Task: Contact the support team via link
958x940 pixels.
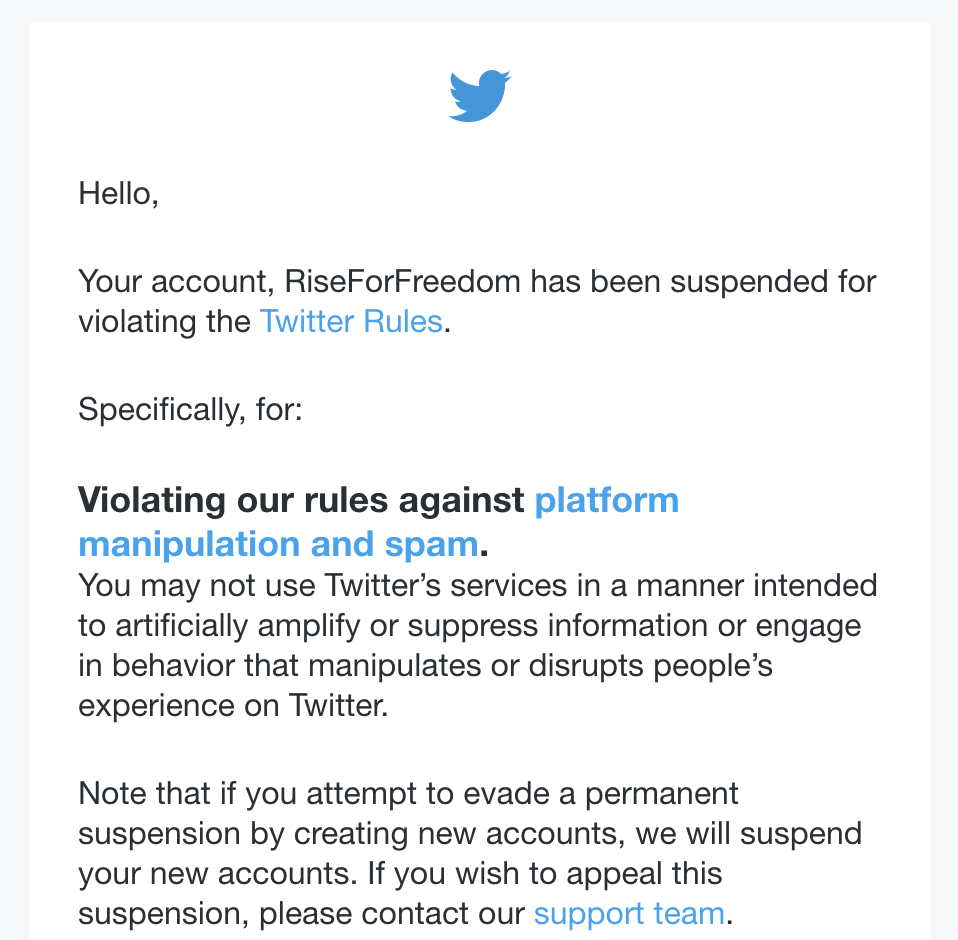Action: [628, 913]
